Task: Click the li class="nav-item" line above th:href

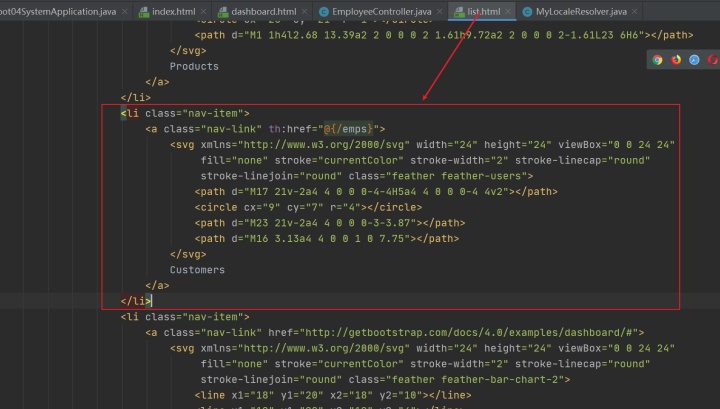Action: click(185, 113)
